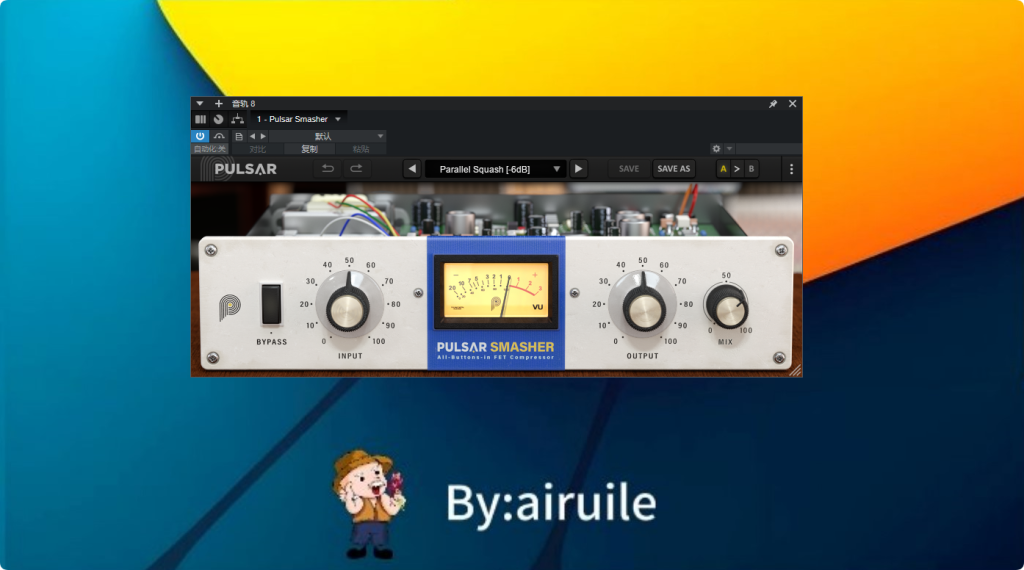
Task: Click the empty field beside the gear icon
Action: pos(768,149)
